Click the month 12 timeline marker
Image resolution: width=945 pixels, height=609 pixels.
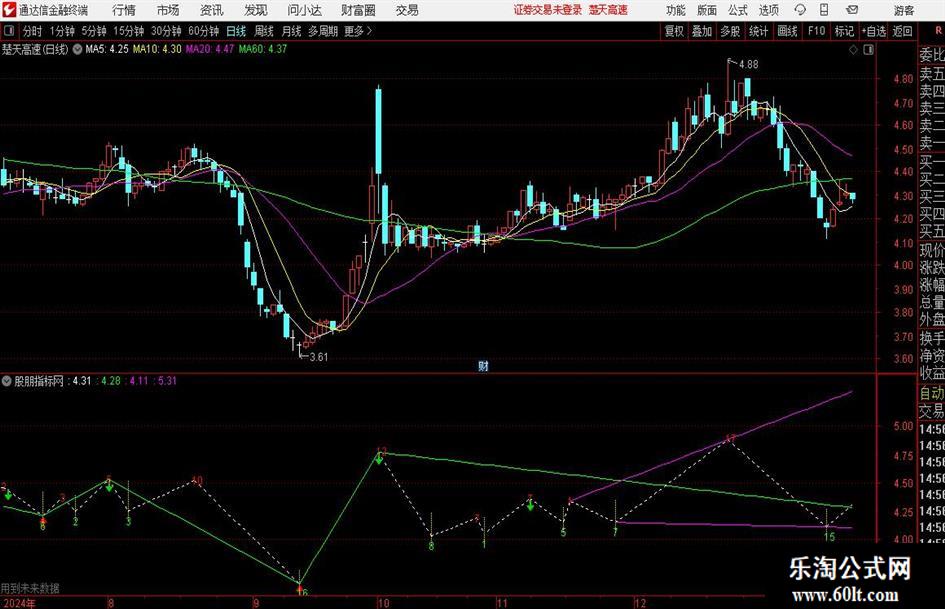point(639,603)
